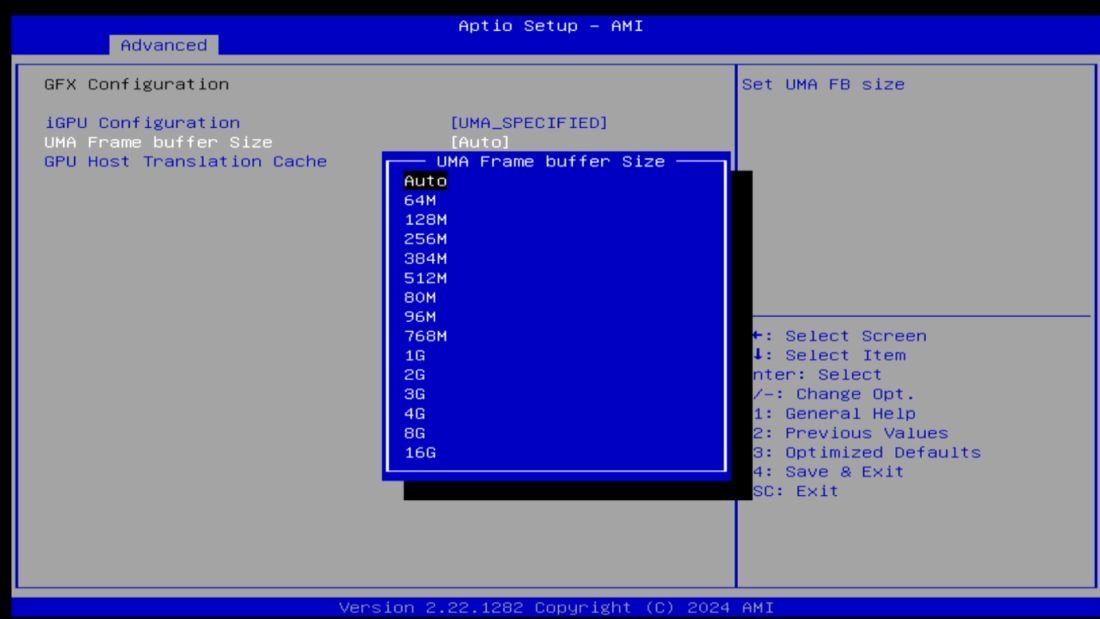Image resolution: width=1100 pixels, height=619 pixels.
Task: Pick the 3G option in the list
Action: click(x=415, y=394)
